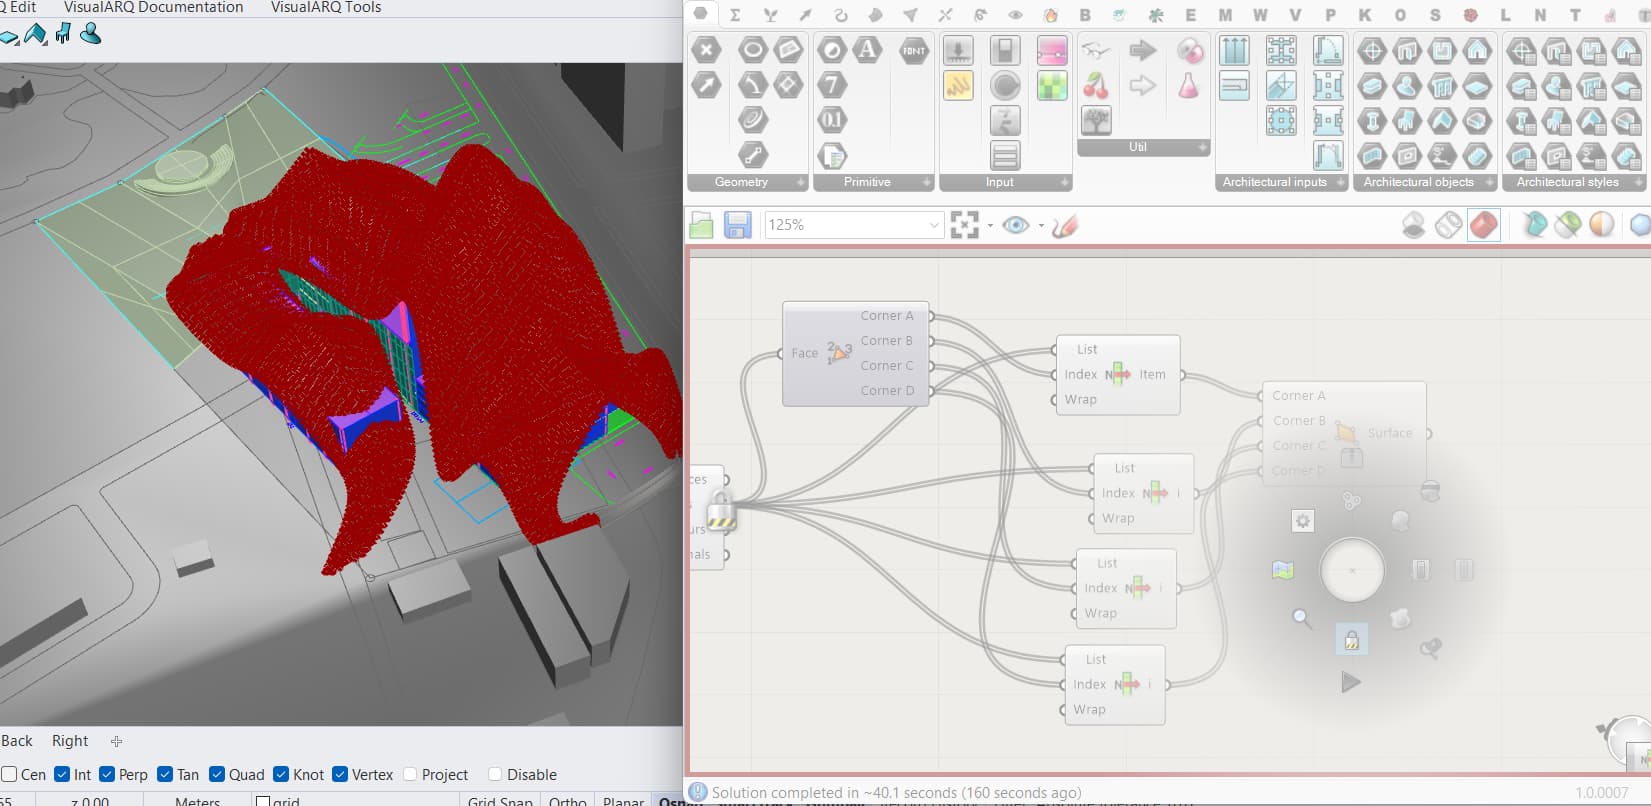Uncheck the Vertex object snap
This screenshot has width=1651, height=806.
[340, 774]
